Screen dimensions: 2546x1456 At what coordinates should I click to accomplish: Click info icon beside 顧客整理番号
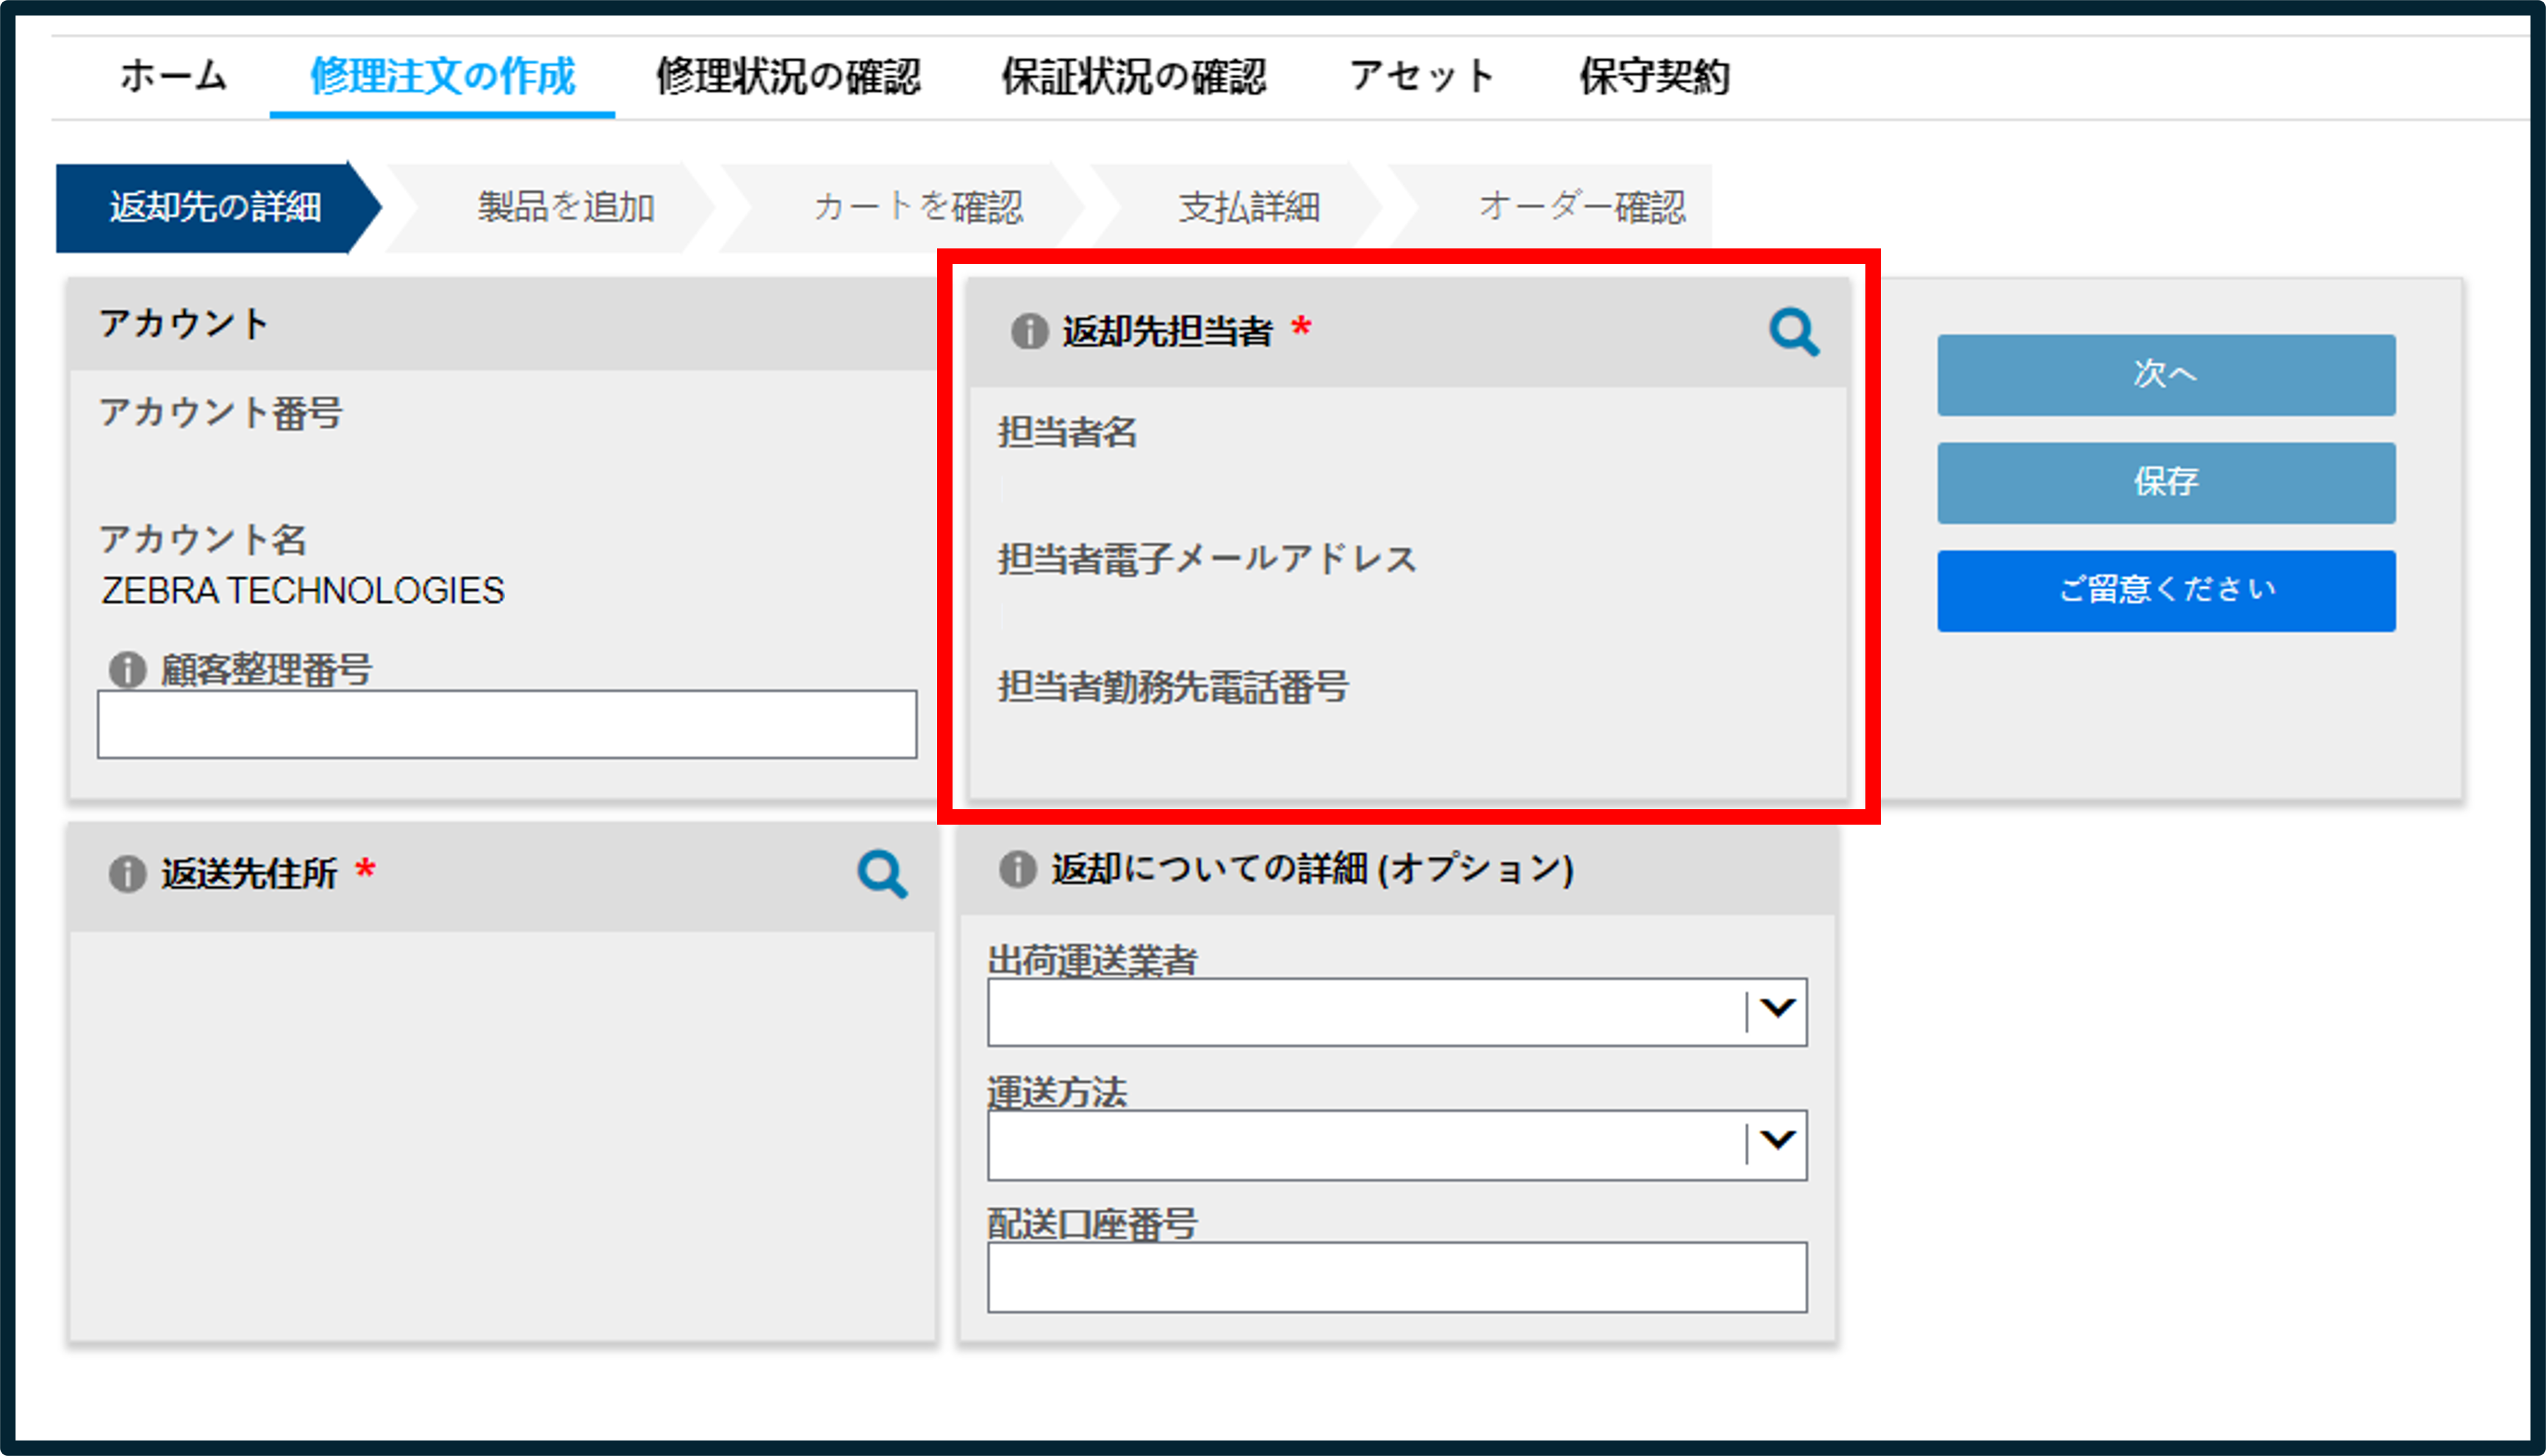[x=127, y=669]
